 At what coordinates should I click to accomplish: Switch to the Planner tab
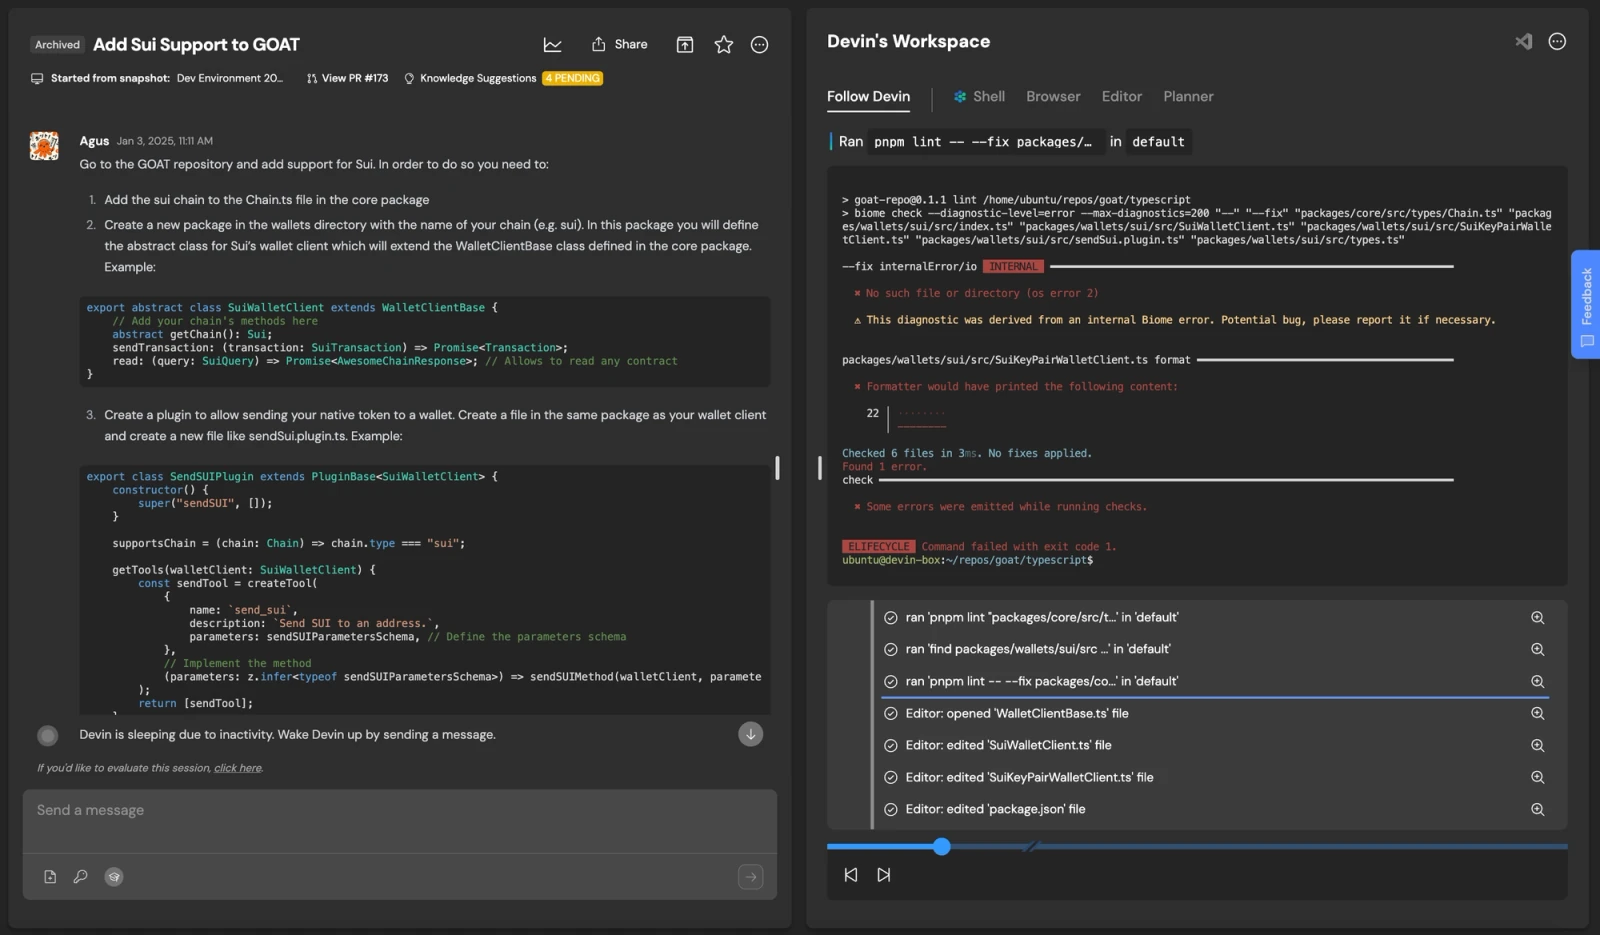tap(1188, 97)
